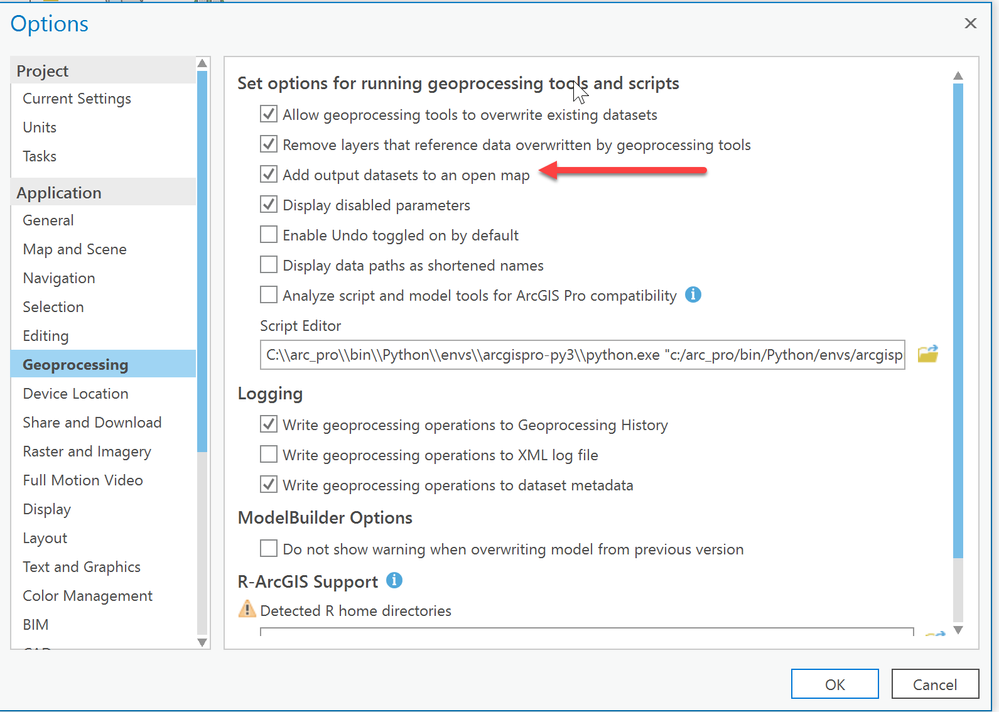Screen dimensions: 999x712
Task: Close the Options dialog with X
Action: 970,23
